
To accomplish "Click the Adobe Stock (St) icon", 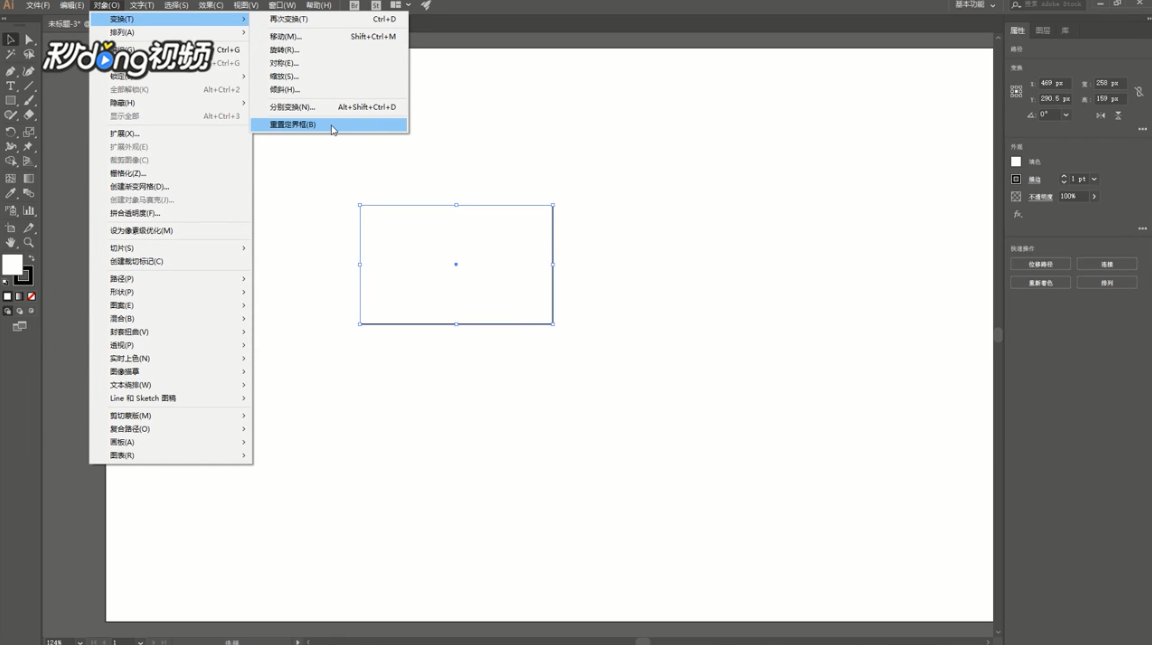I will [x=376, y=5].
